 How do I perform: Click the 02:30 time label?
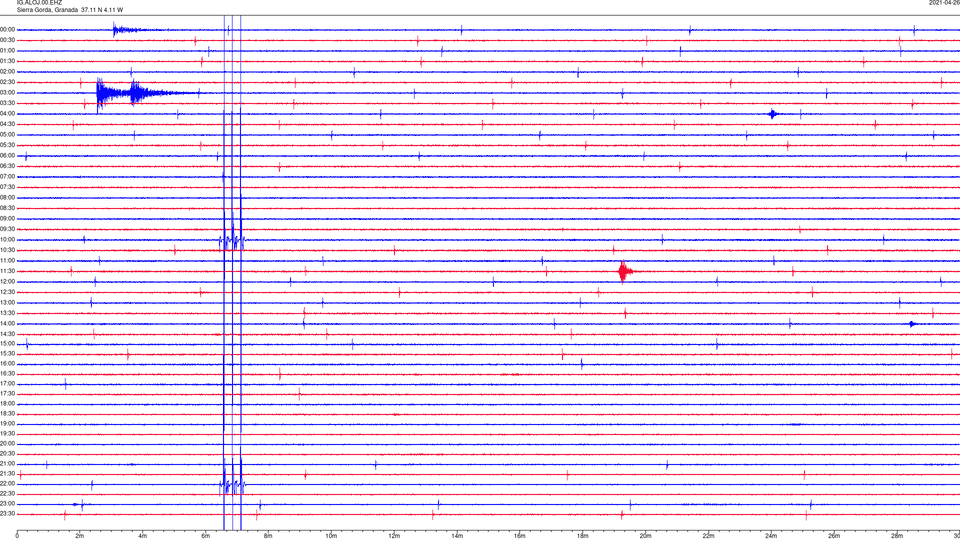click(x=8, y=82)
